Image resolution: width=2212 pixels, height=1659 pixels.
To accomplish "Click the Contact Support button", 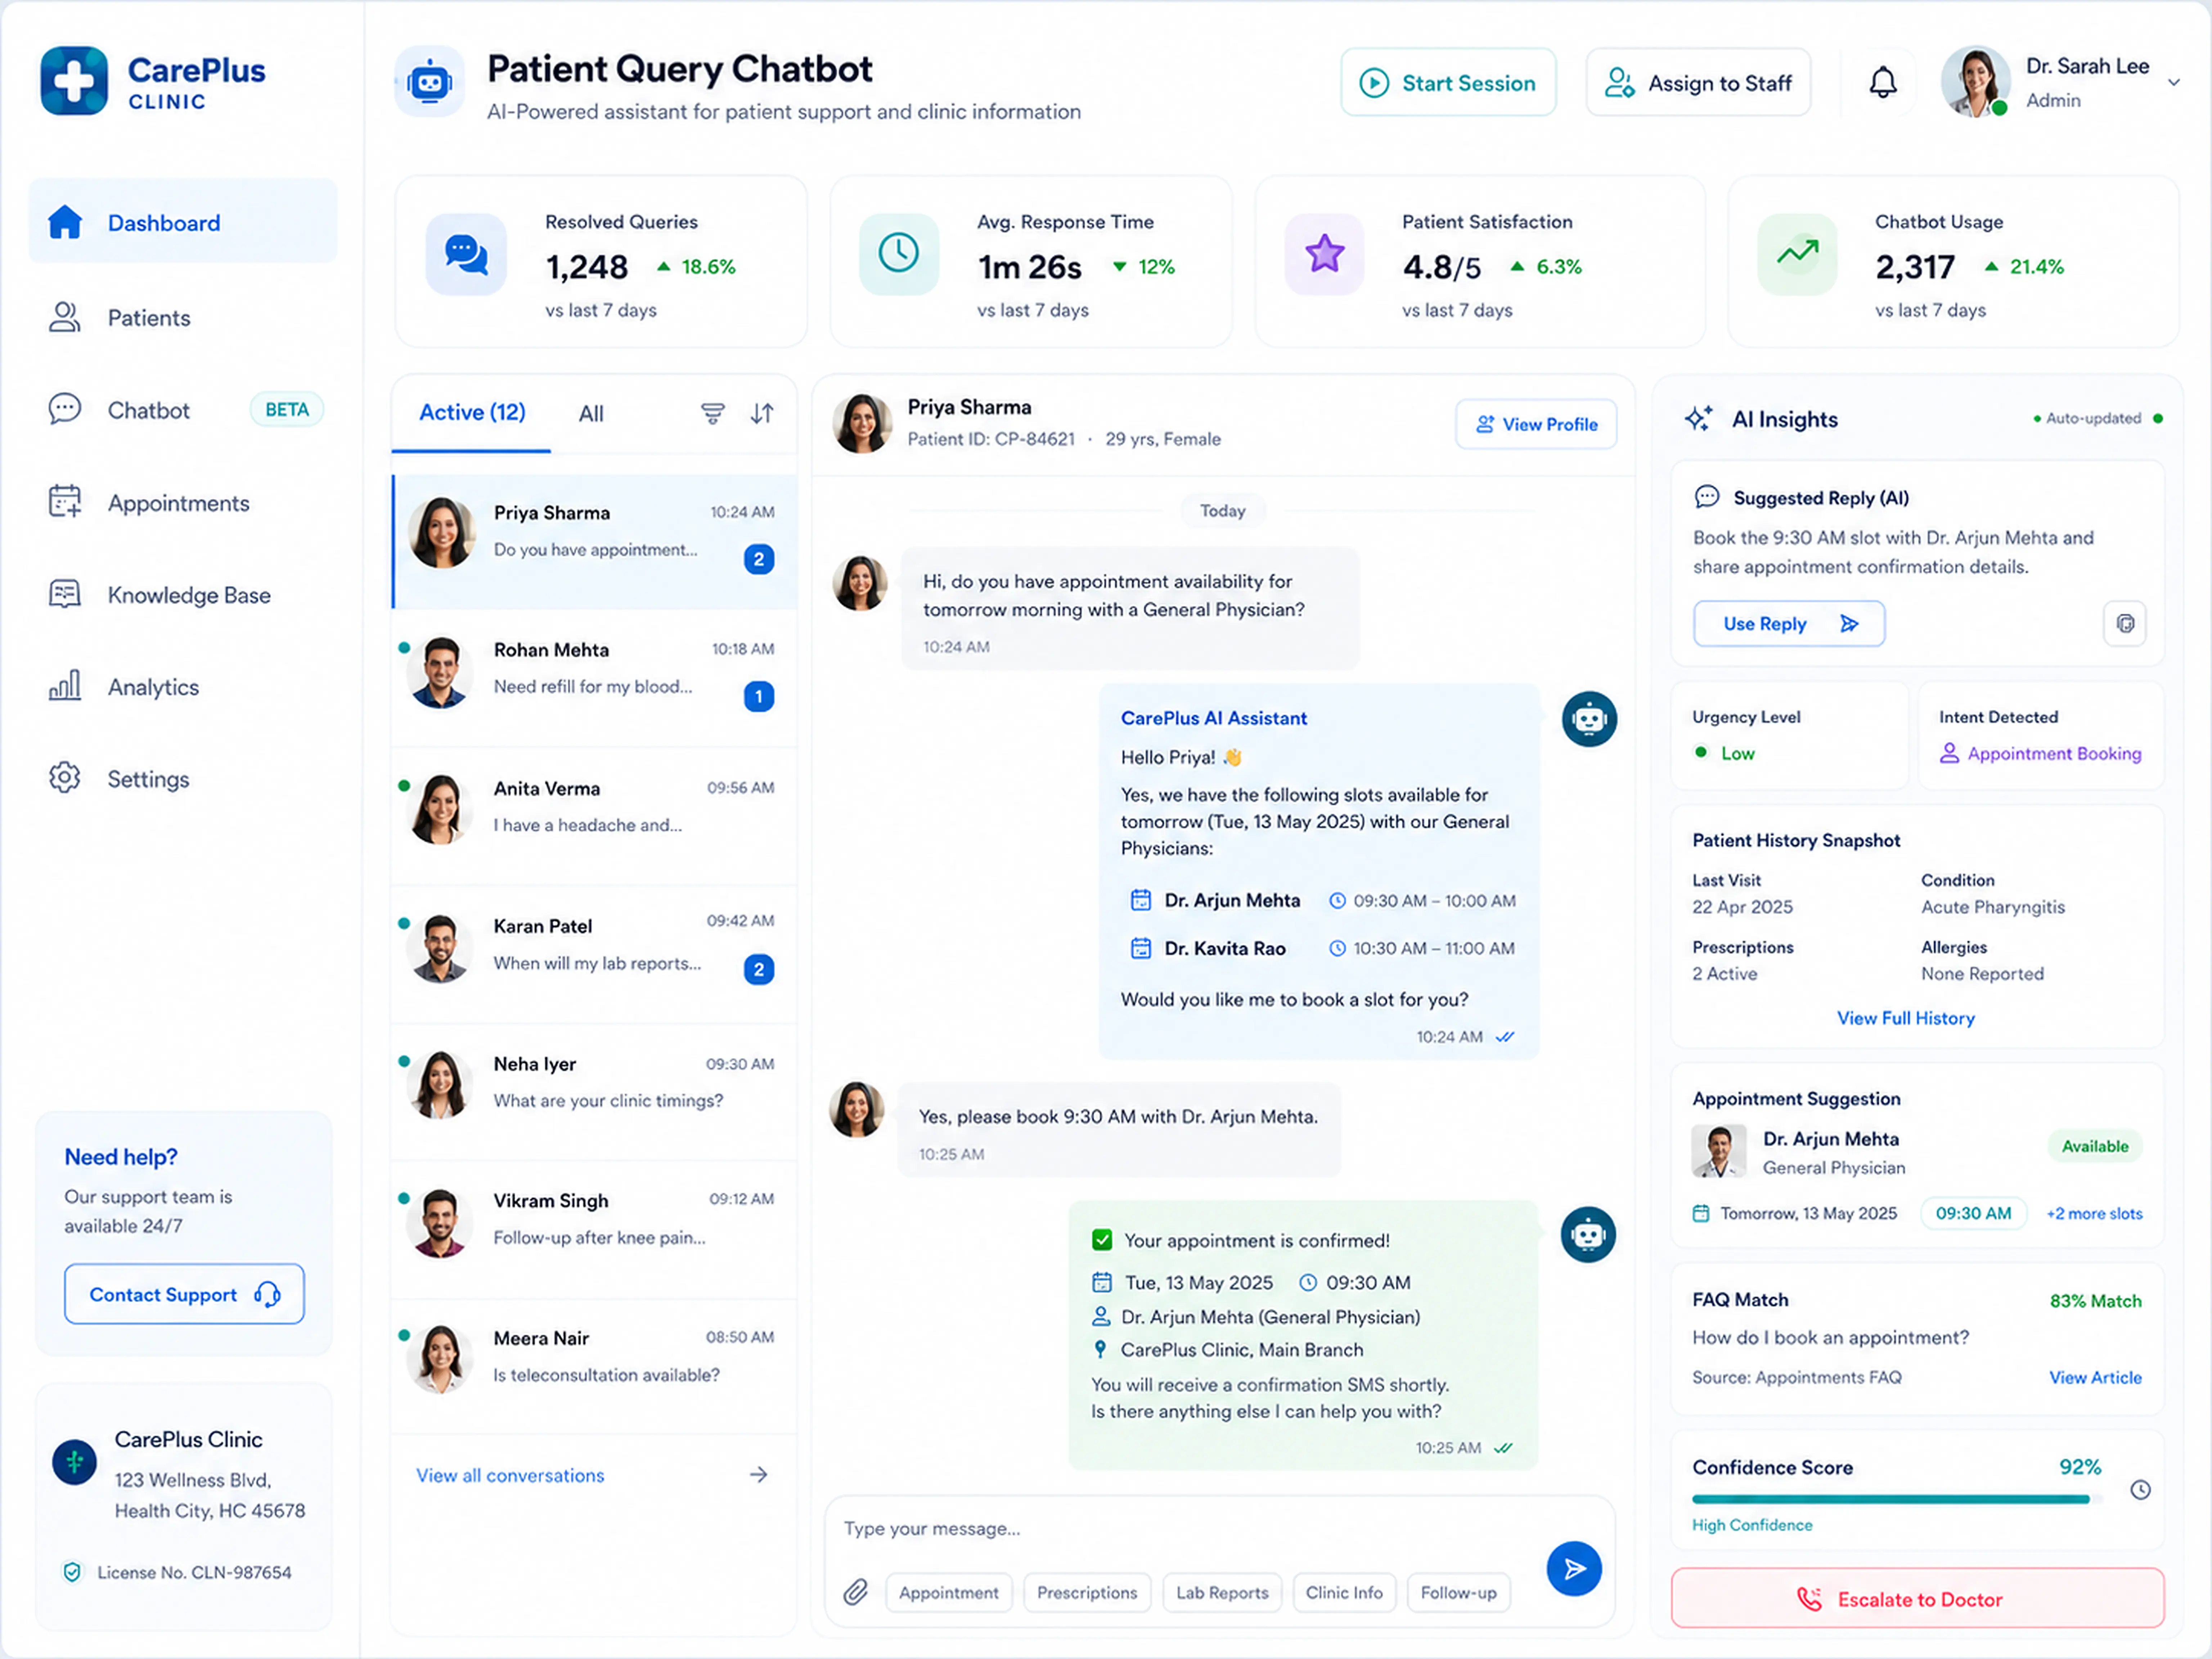I will tap(184, 1294).
